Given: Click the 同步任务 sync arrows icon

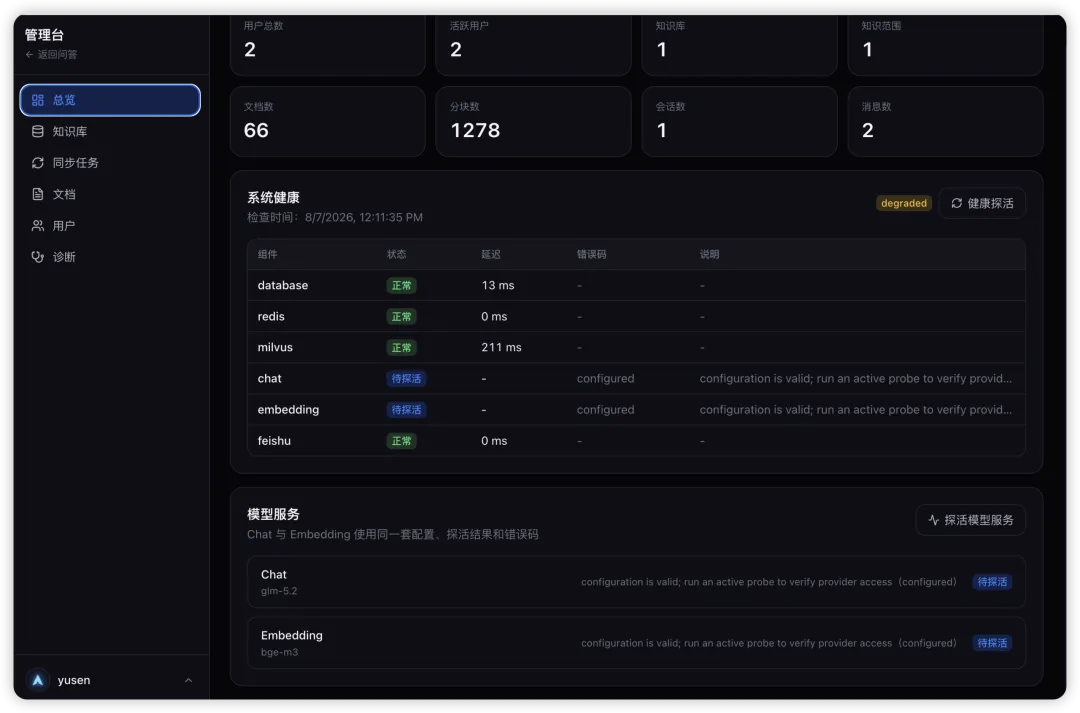Looking at the screenshot, I should point(38,163).
